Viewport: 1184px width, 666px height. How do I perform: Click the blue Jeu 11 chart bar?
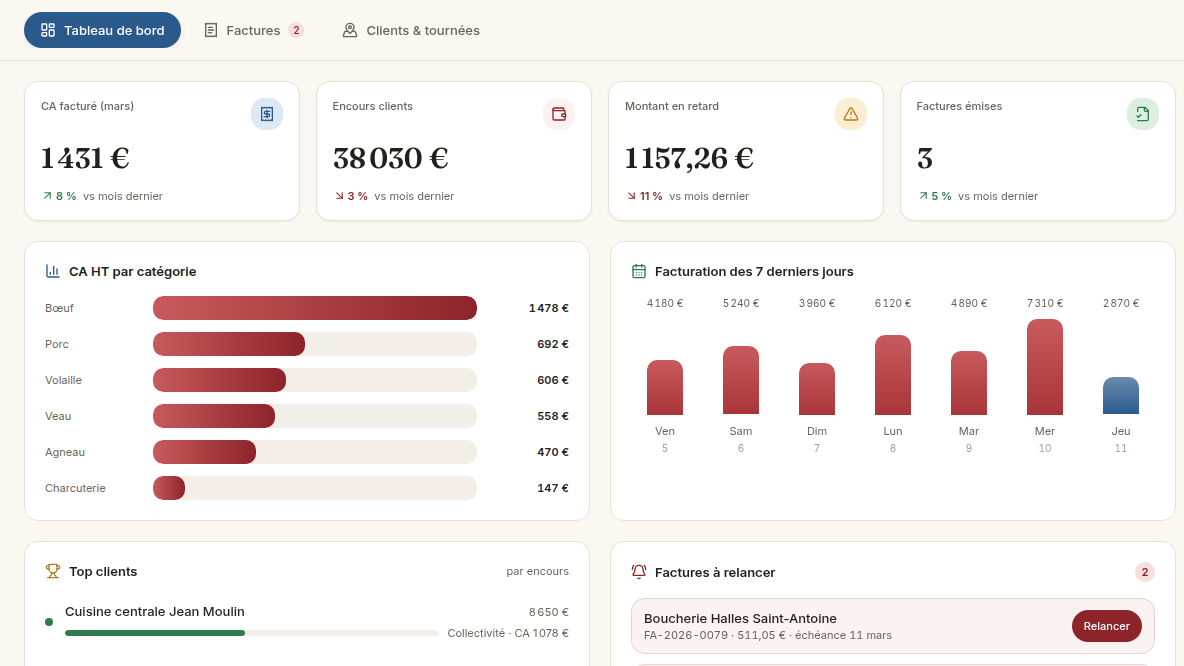1121,396
